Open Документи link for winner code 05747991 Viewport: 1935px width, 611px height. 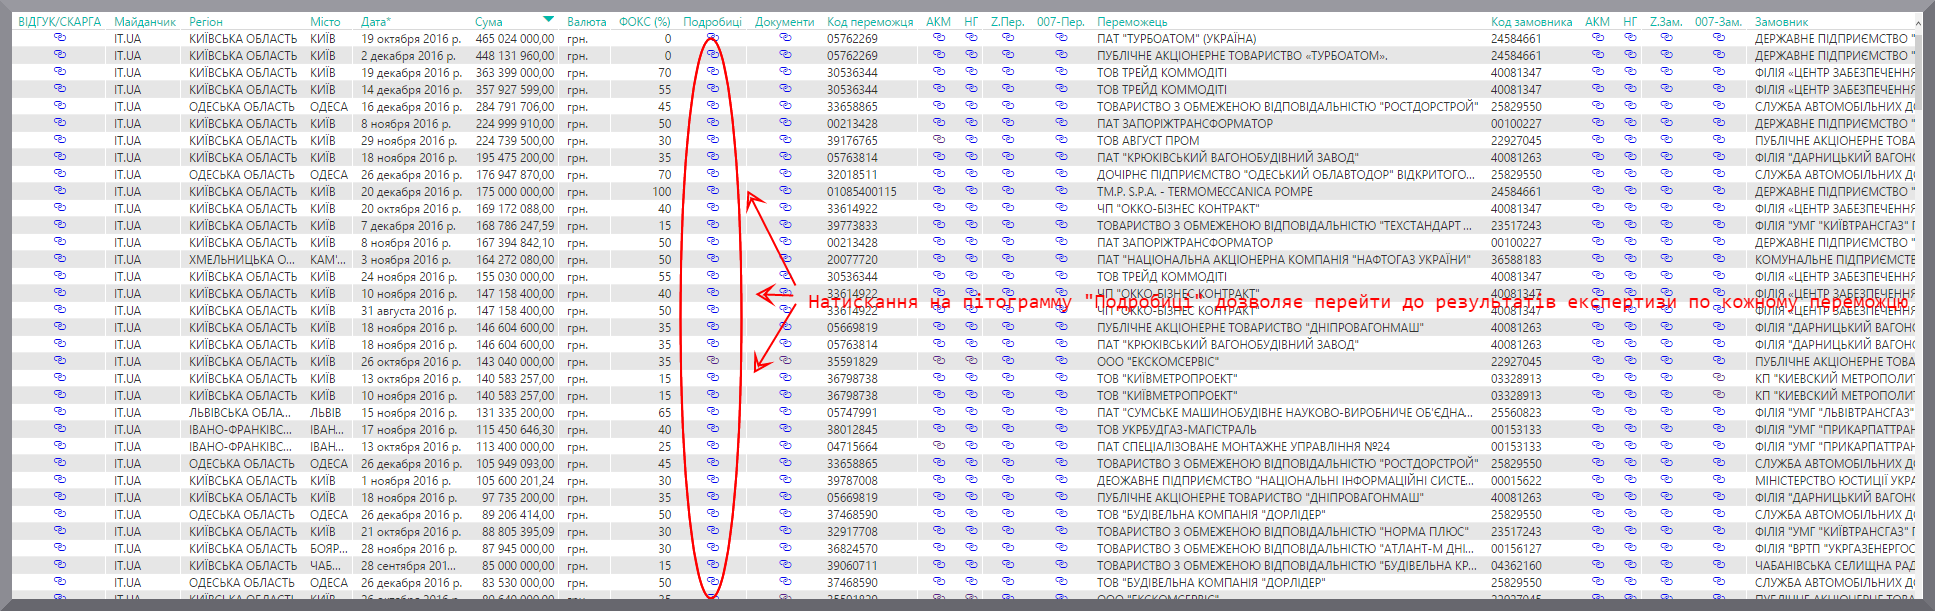[785, 412]
